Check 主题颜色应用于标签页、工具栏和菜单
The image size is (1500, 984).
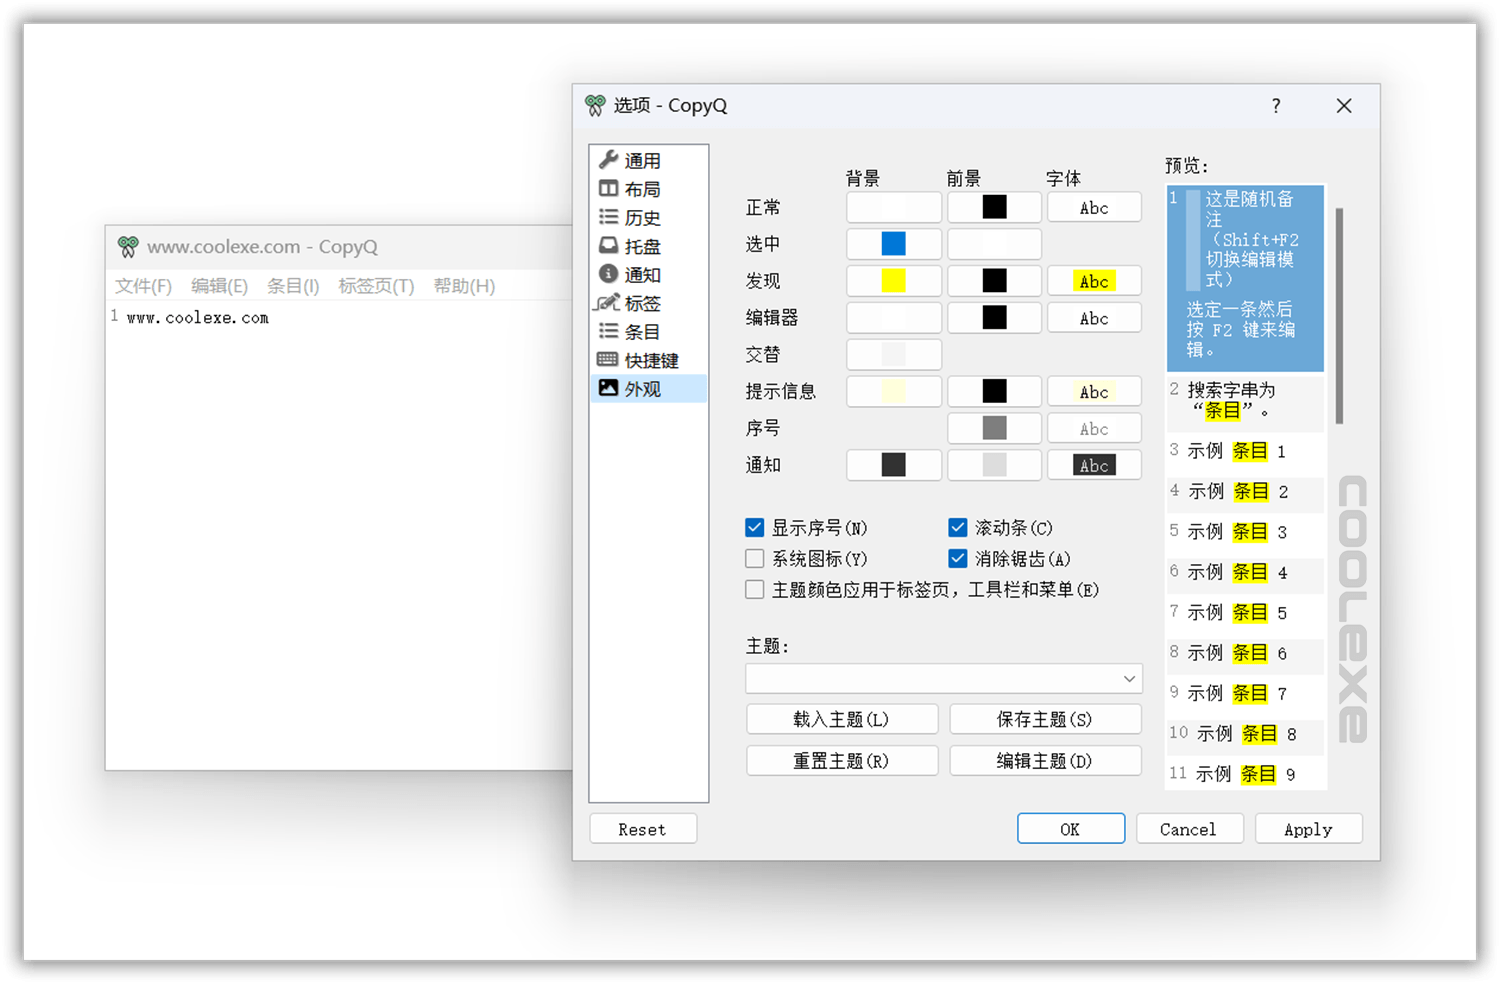(755, 589)
